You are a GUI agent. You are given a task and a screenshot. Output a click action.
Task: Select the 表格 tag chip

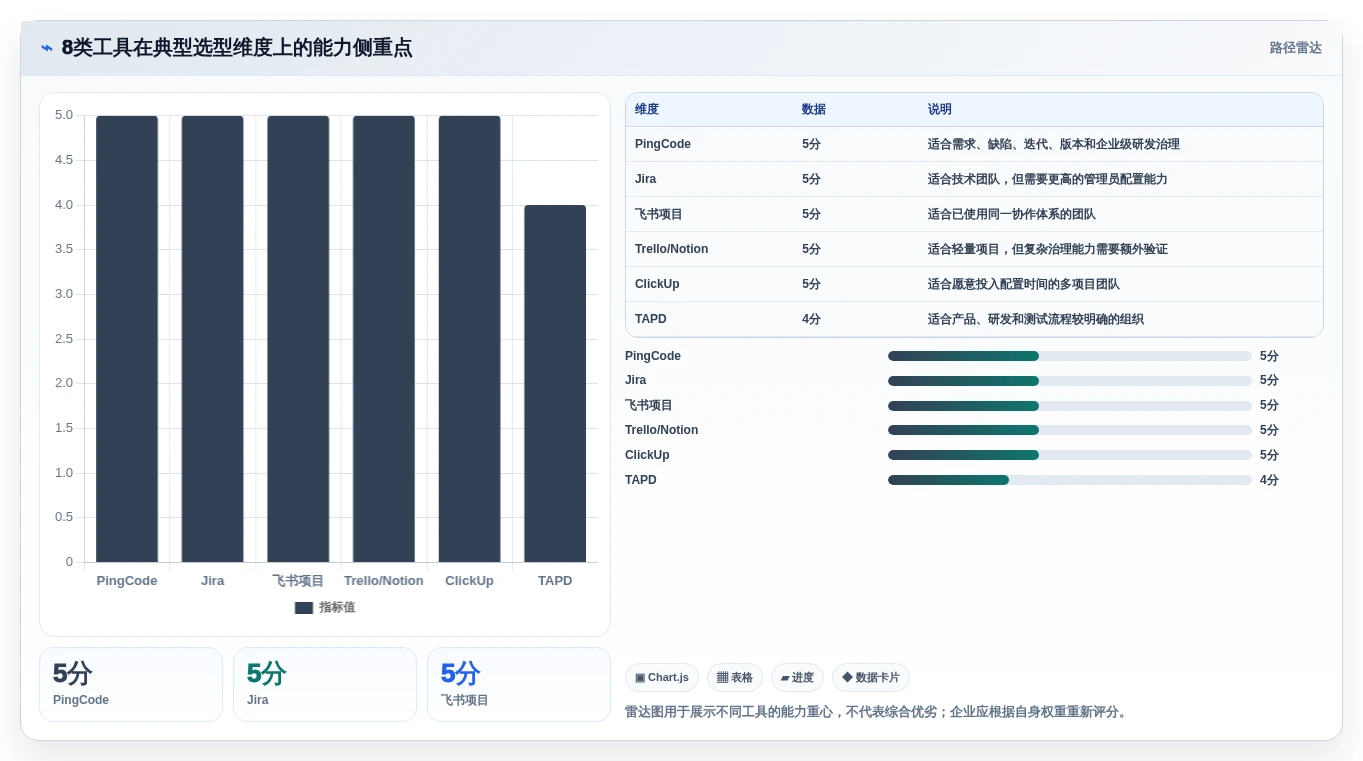point(735,678)
